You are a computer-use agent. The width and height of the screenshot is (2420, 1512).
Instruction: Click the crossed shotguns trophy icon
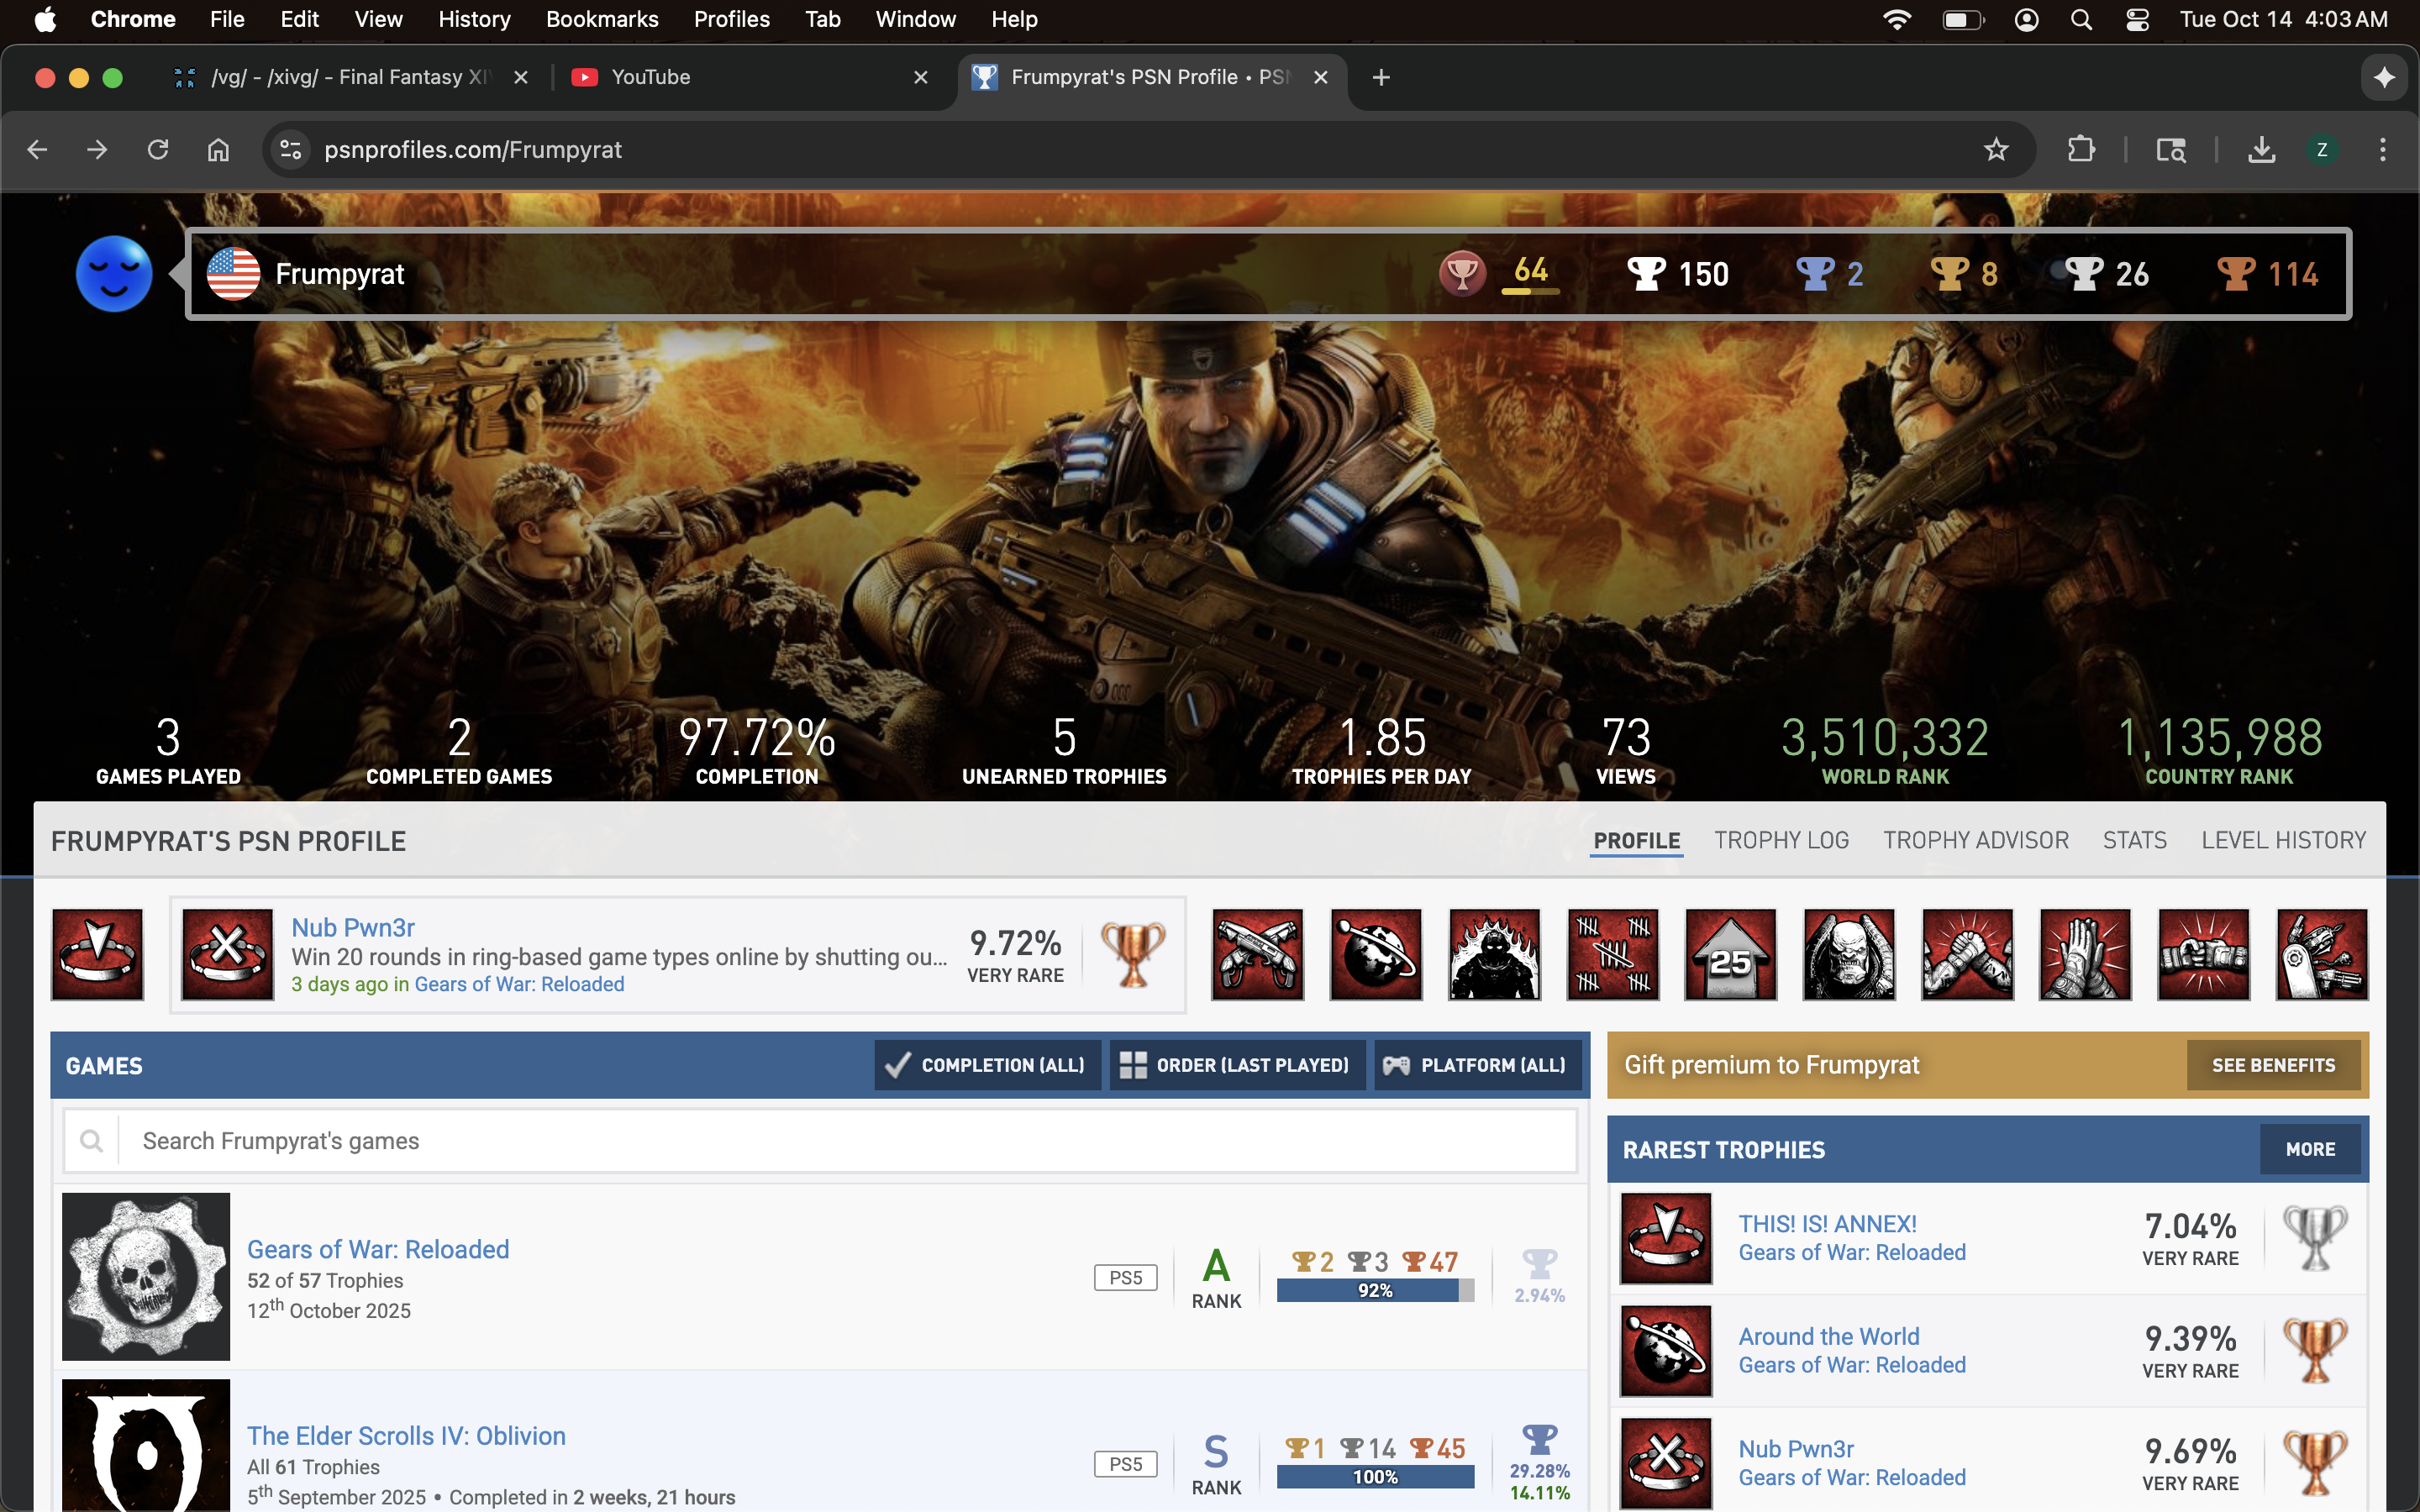1257,954
